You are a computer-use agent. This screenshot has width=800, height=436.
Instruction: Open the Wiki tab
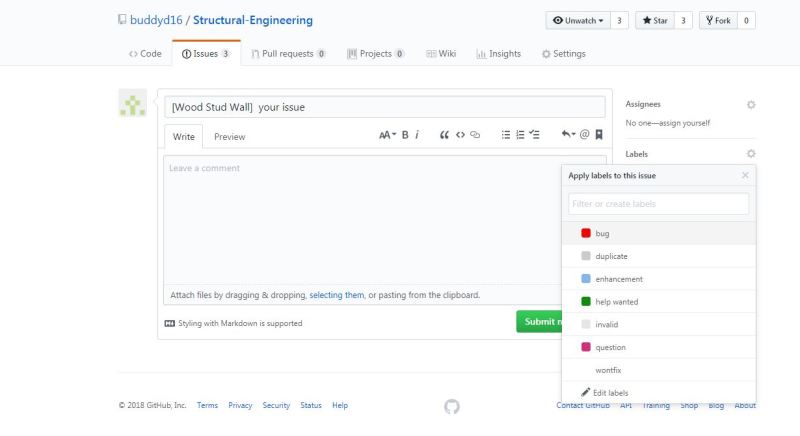[441, 54]
